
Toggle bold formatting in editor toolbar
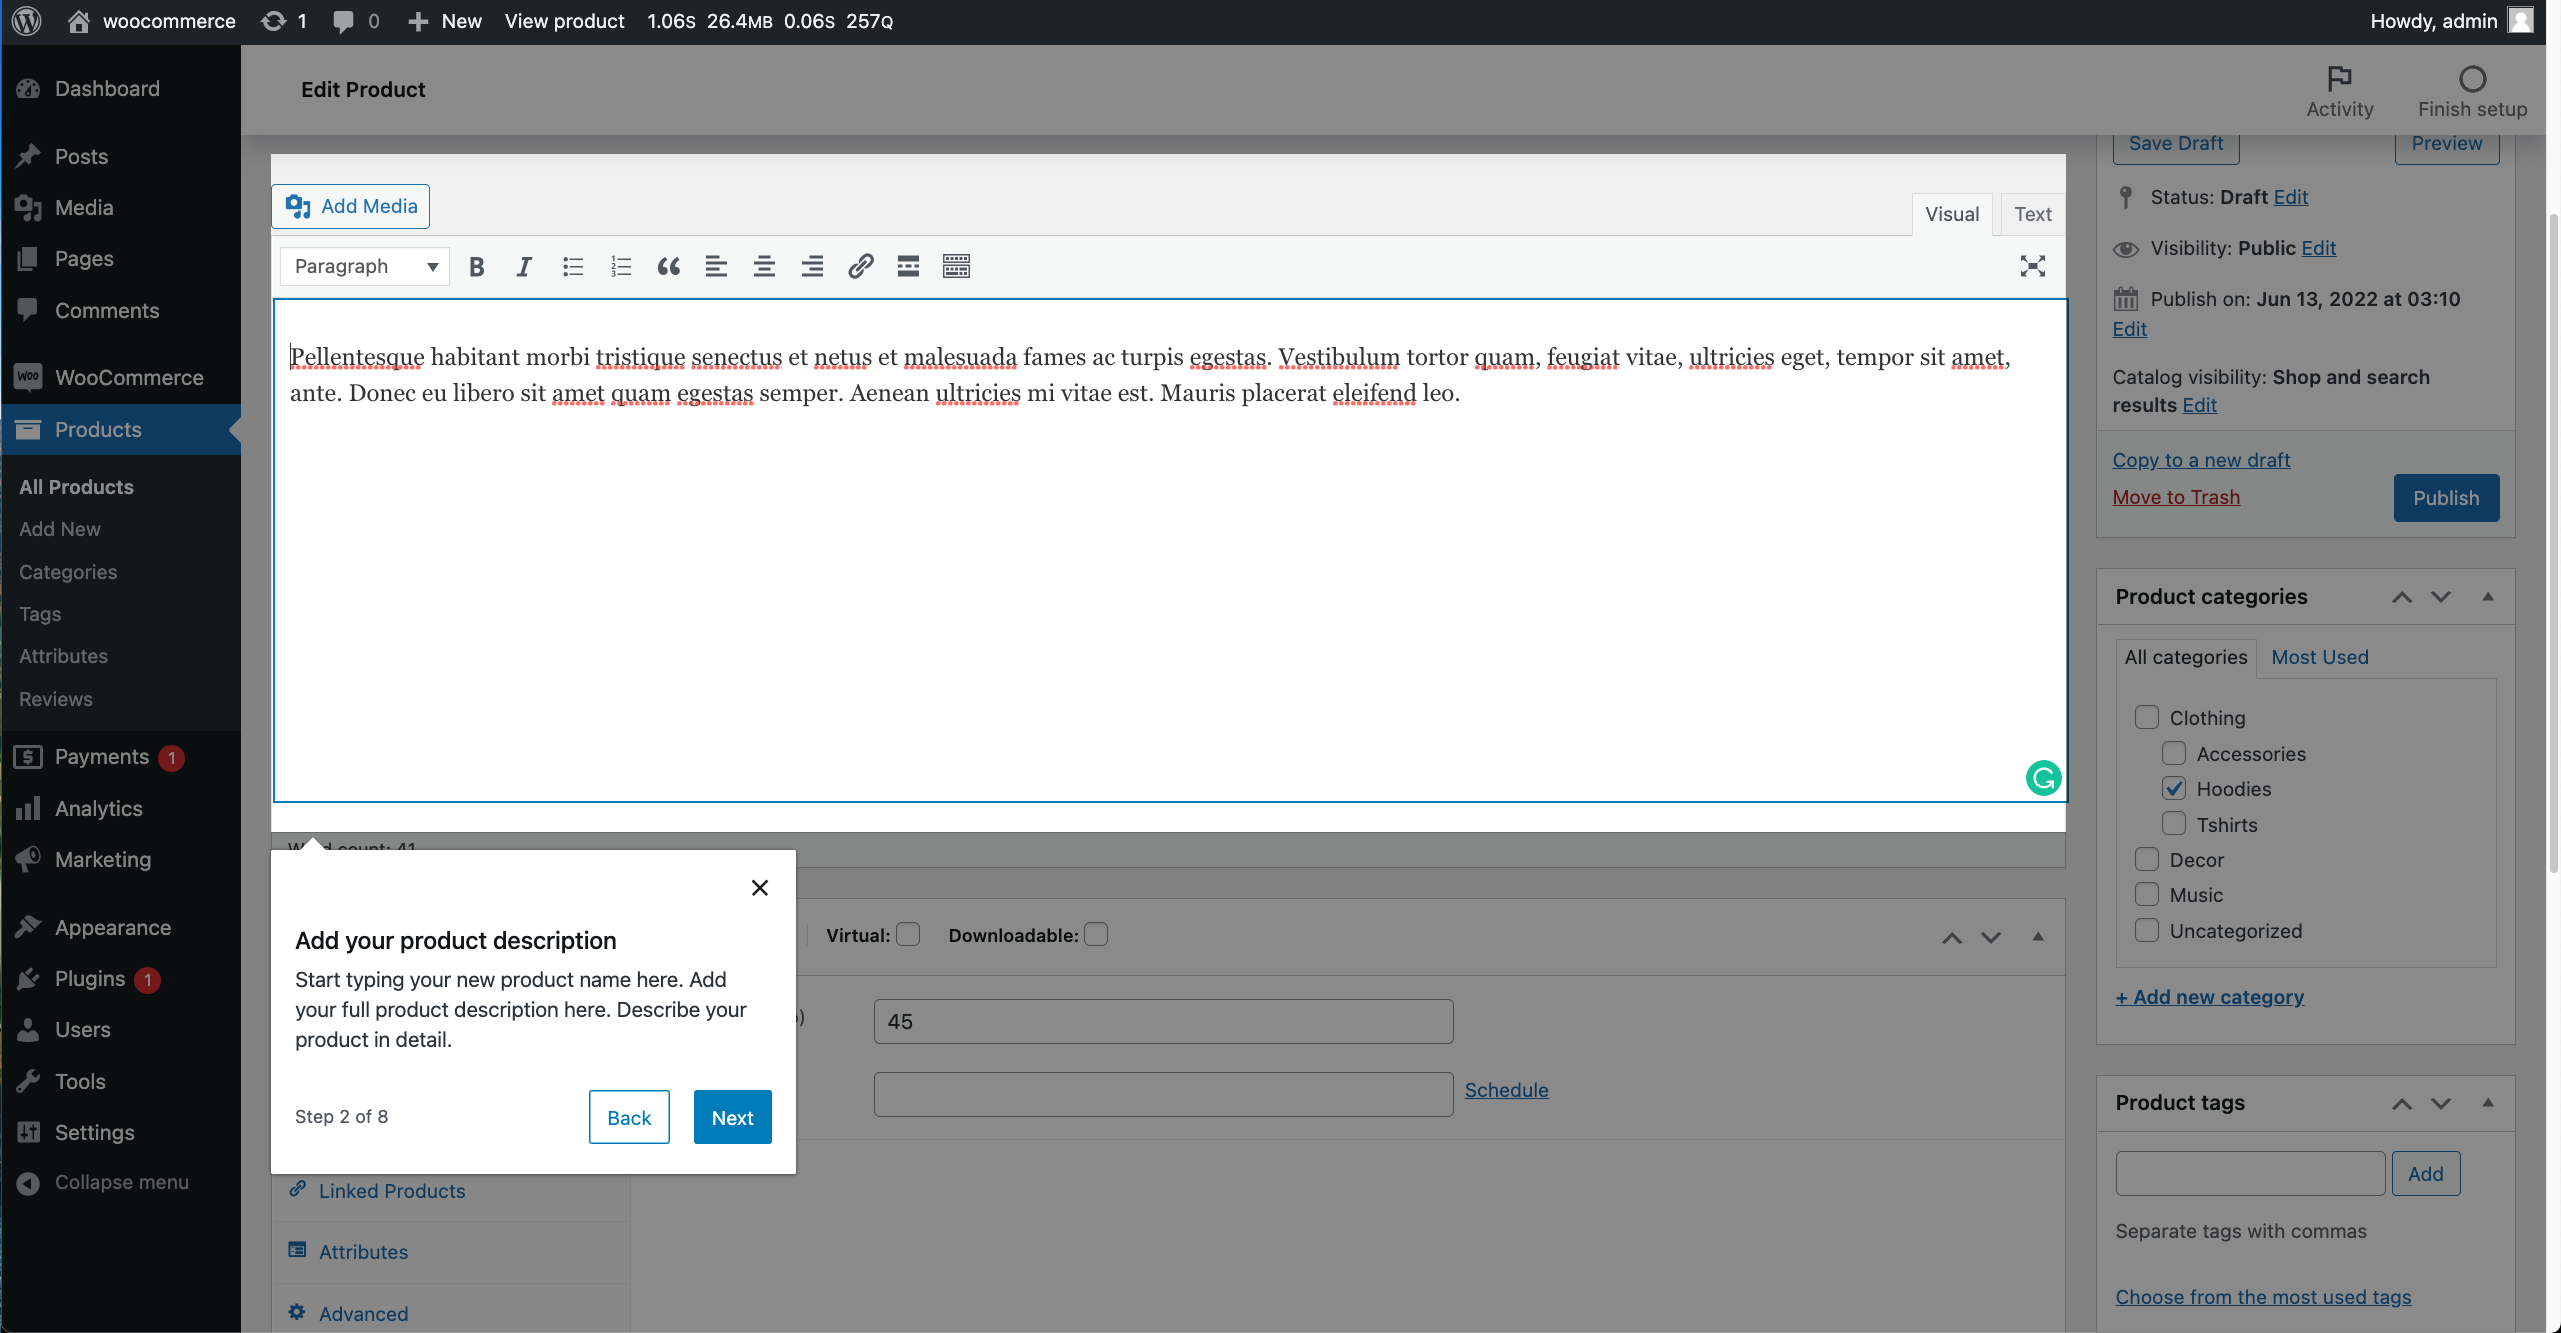point(477,266)
